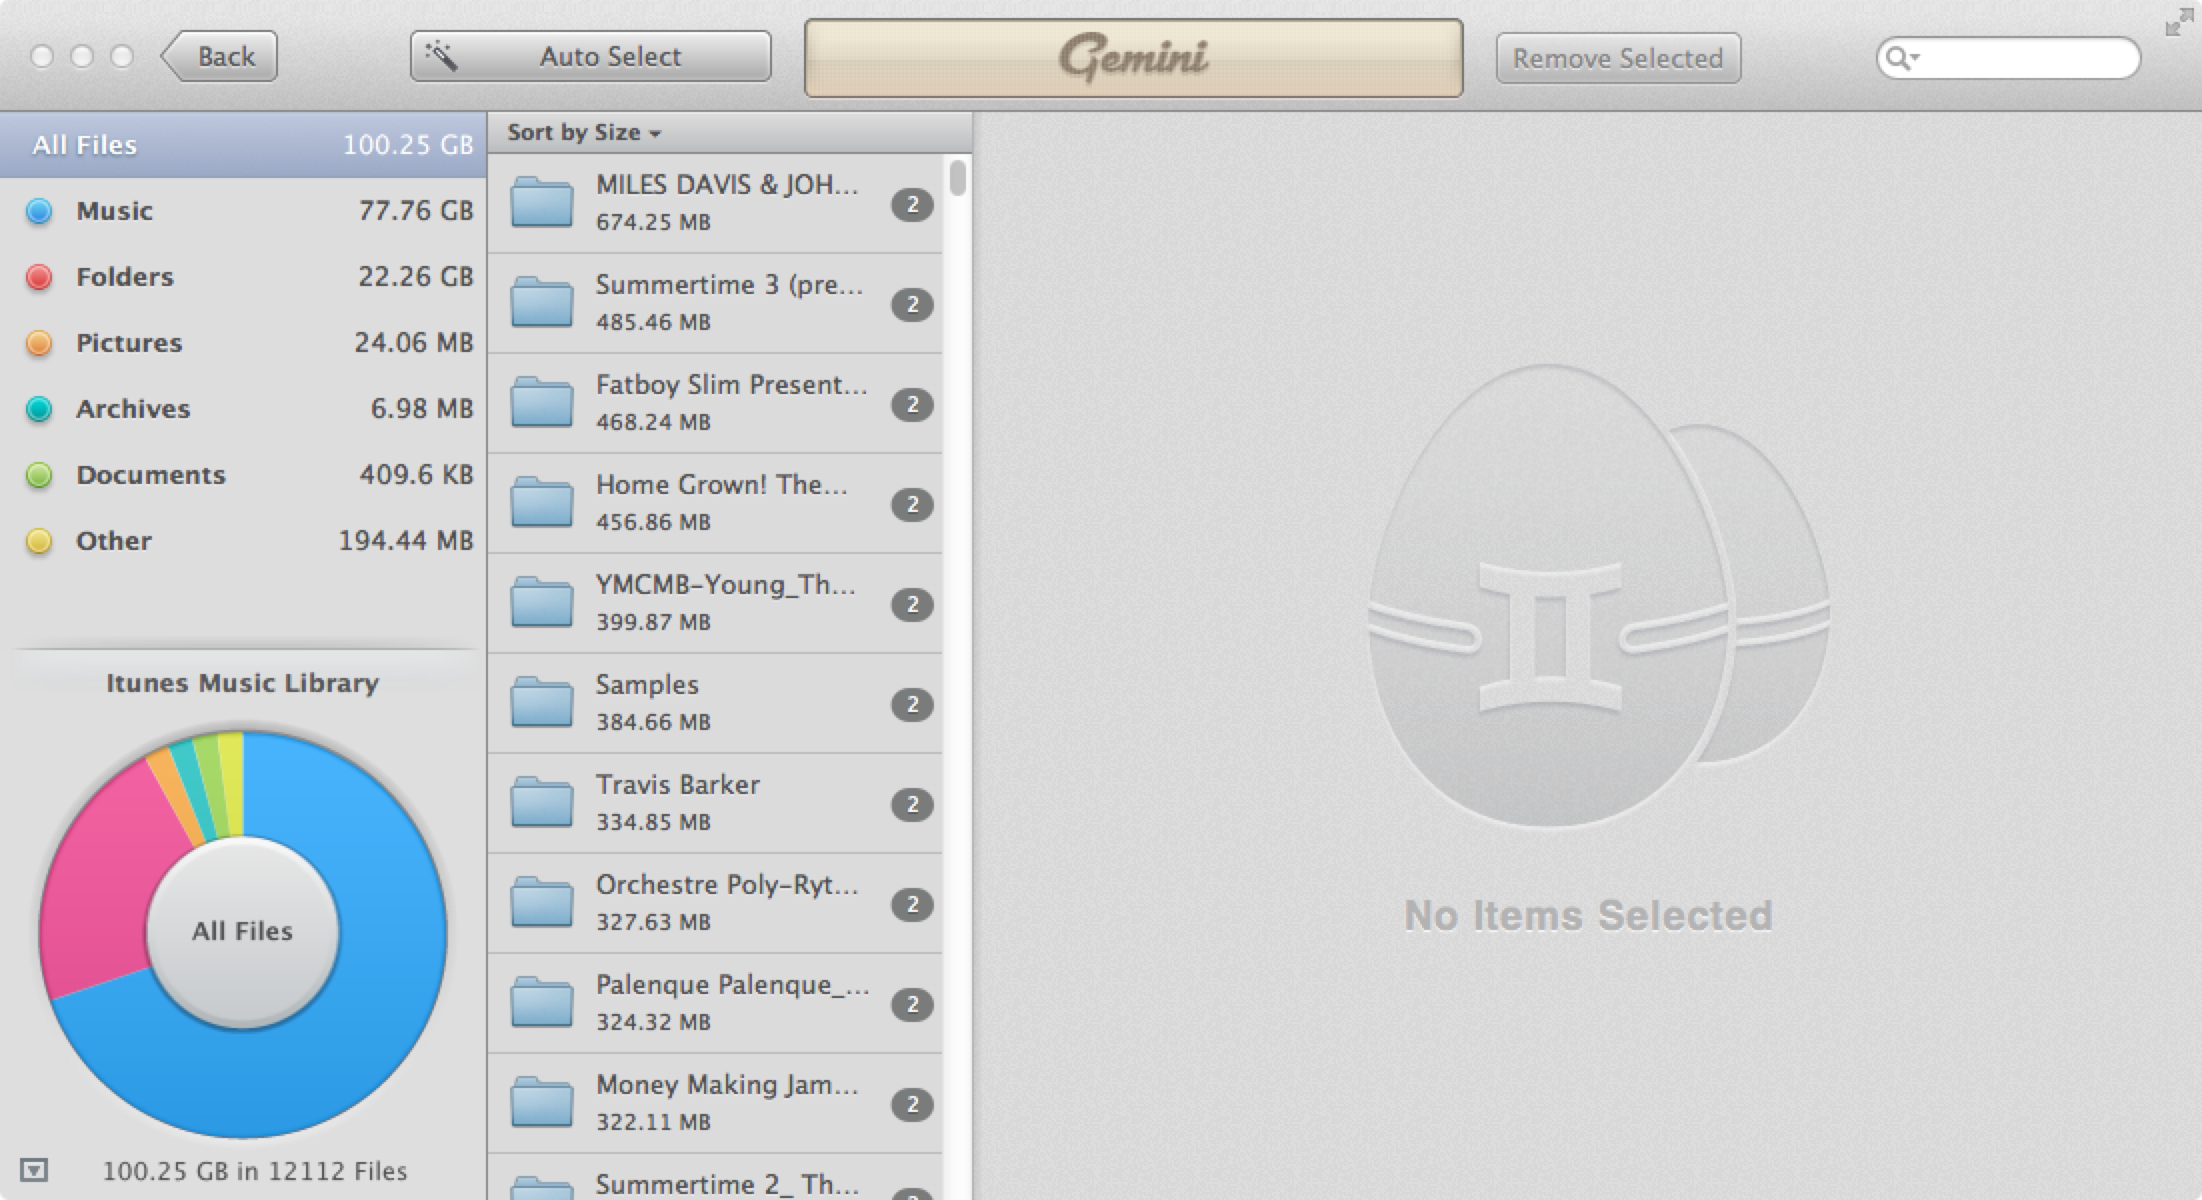The width and height of the screenshot is (2202, 1200).
Task: Click the Fatboy Slim Present... folder icon
Action: click(541, 403)
